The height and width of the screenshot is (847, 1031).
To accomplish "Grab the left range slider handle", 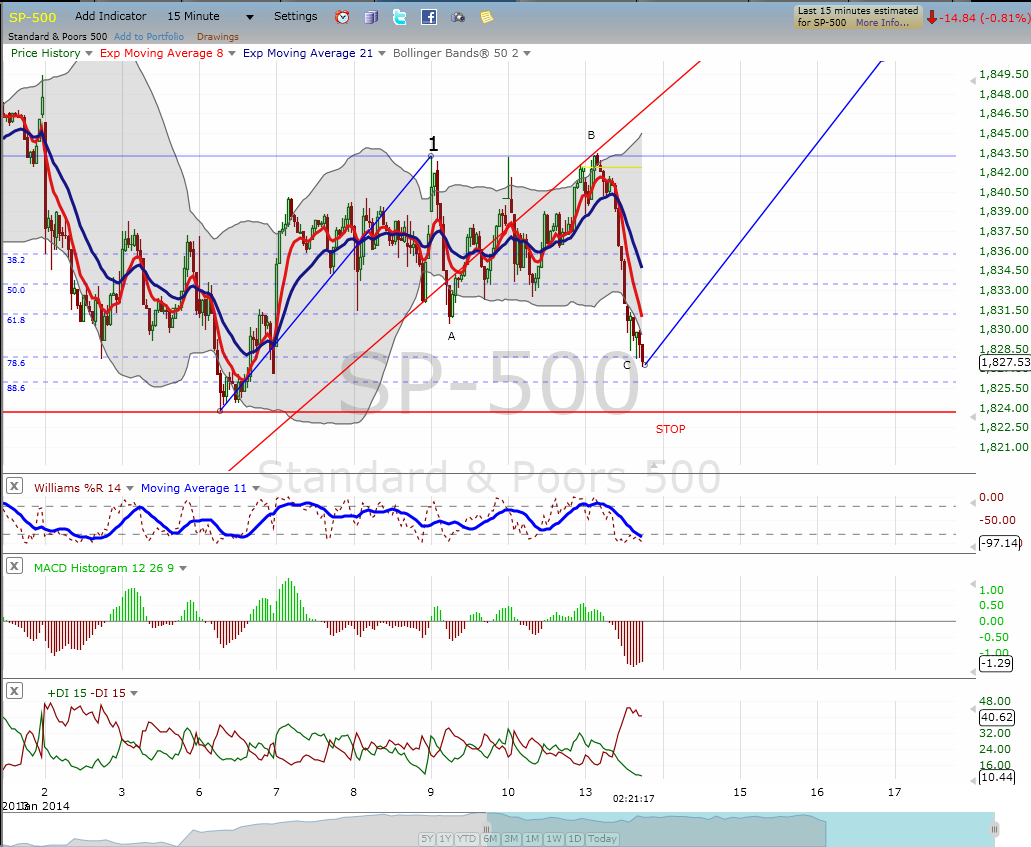I will click(487, 829).
